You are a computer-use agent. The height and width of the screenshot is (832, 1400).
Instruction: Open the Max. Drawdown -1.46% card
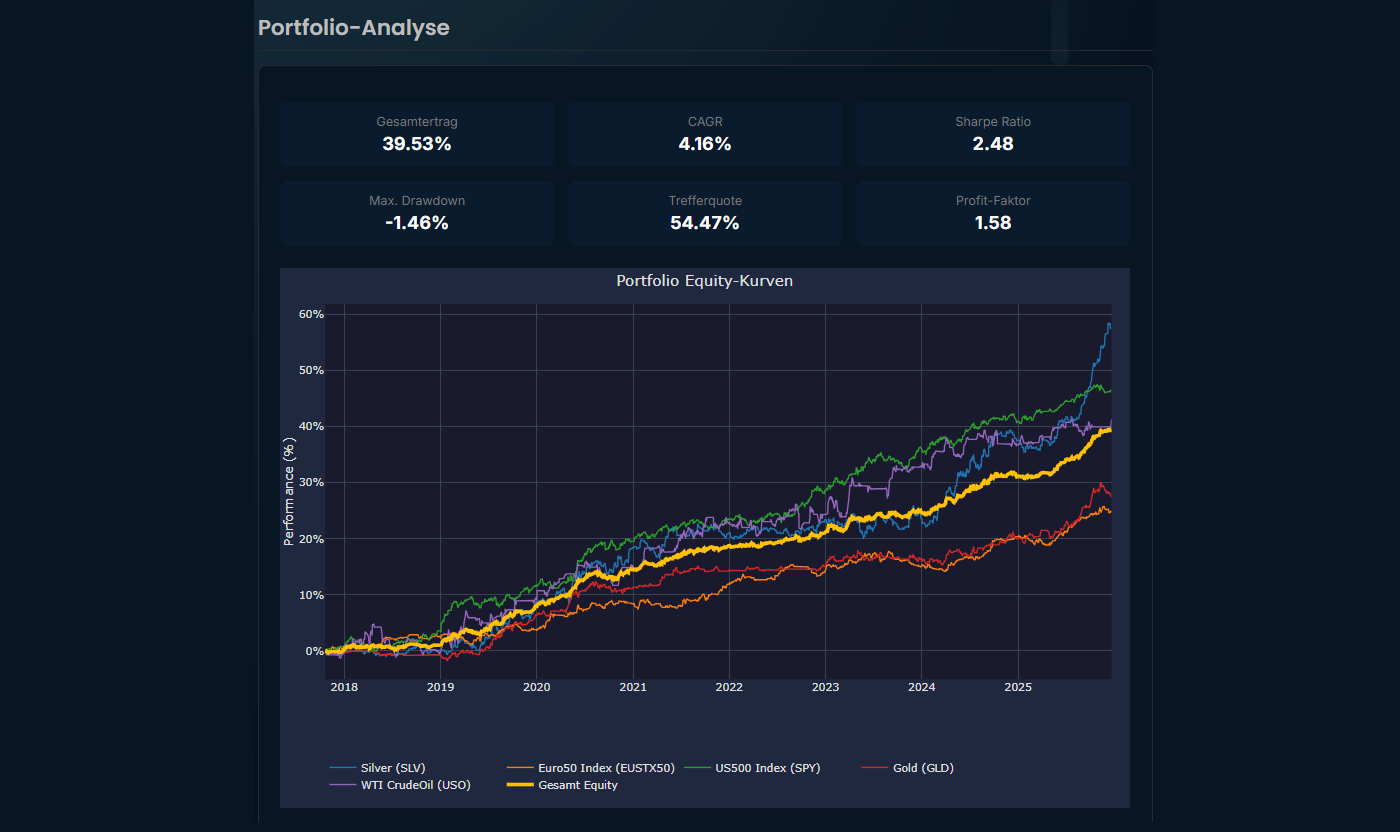pyautogui.click(x=417, y=213)
